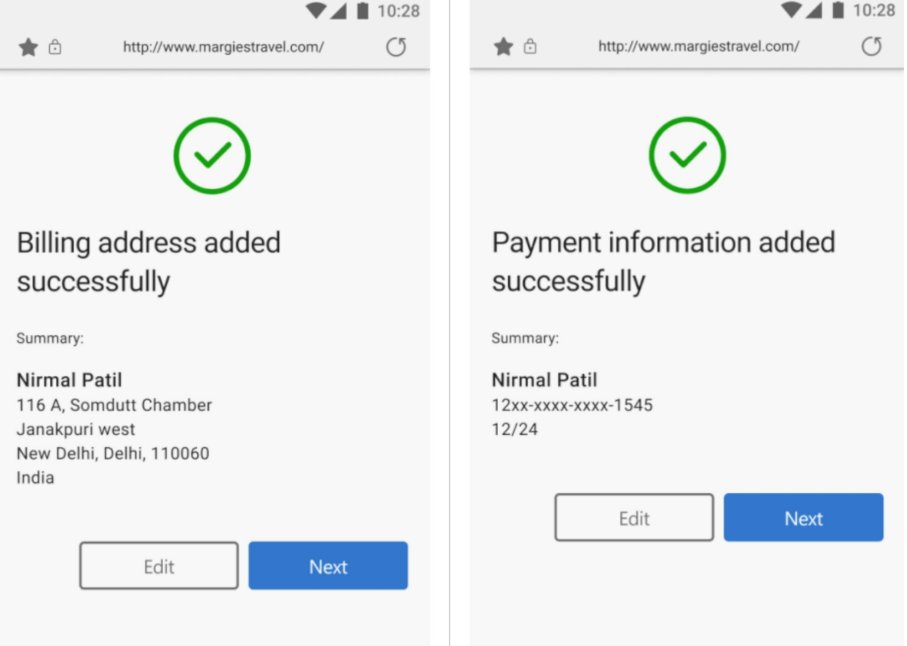Tap the lock icon in the billing screen address bar
The height and width of the screenshot is (646, 907).
tap(55, 47)
